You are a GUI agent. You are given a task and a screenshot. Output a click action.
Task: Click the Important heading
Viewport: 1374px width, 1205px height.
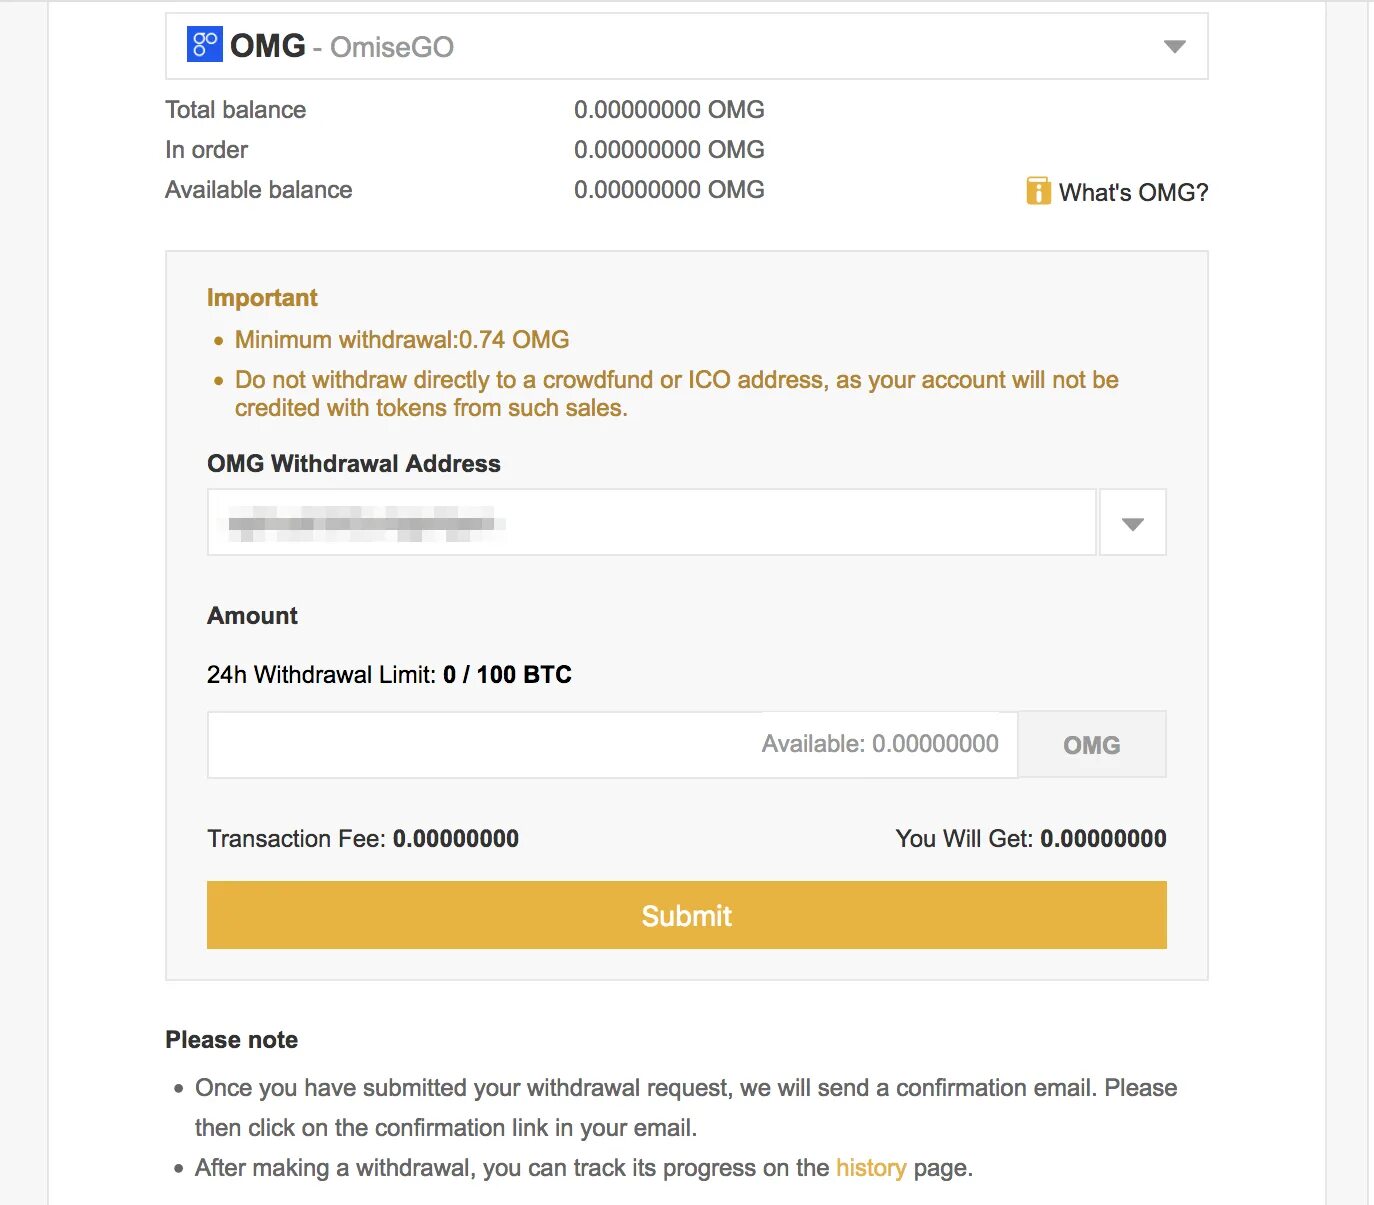(262, 298)
